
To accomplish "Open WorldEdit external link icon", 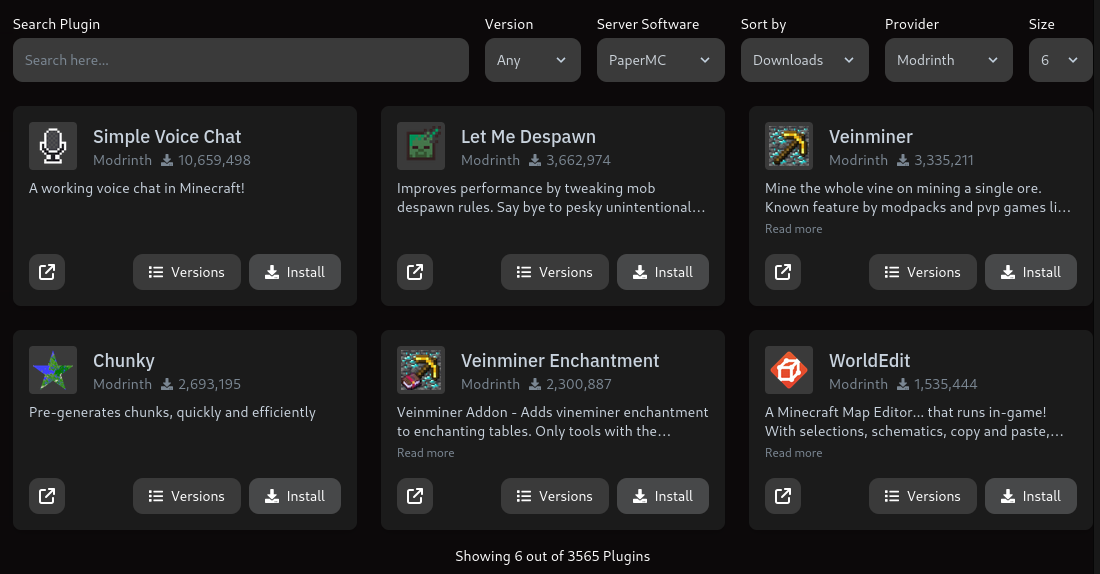I will [x=783, y=496].
